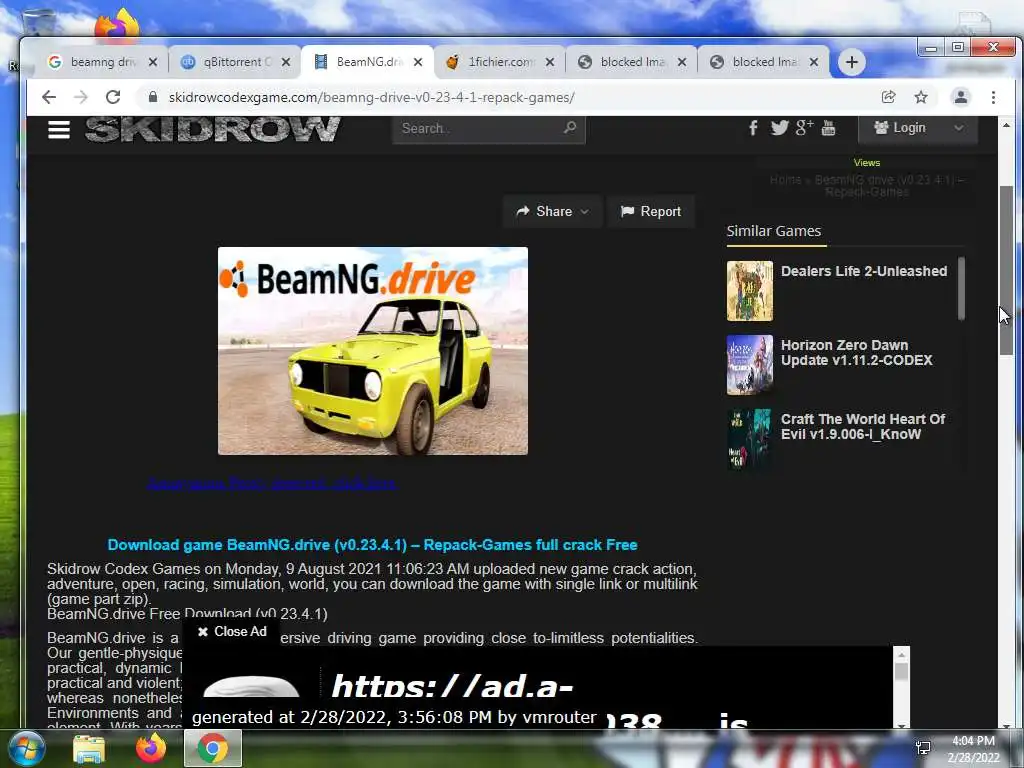The width and height of the screenshot is (1024, 768).
Task: Close the qBittorrent tab
Action: tap(286, 62)
